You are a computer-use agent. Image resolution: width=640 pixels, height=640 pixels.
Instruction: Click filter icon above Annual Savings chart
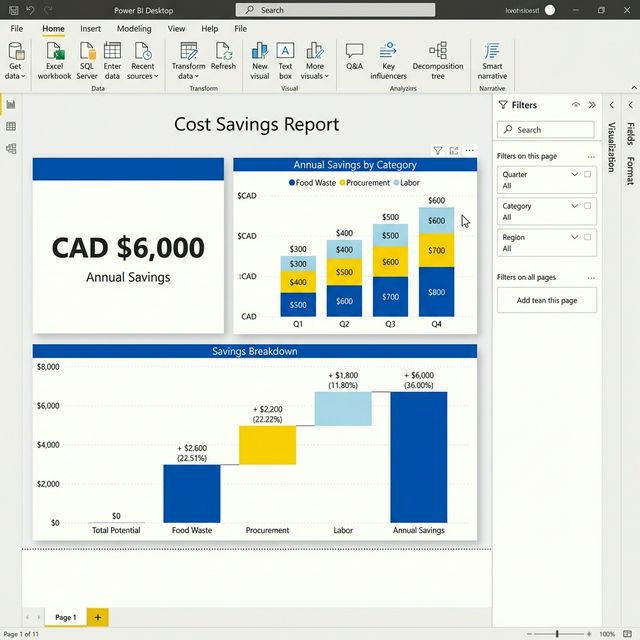[x=437, y=151]
